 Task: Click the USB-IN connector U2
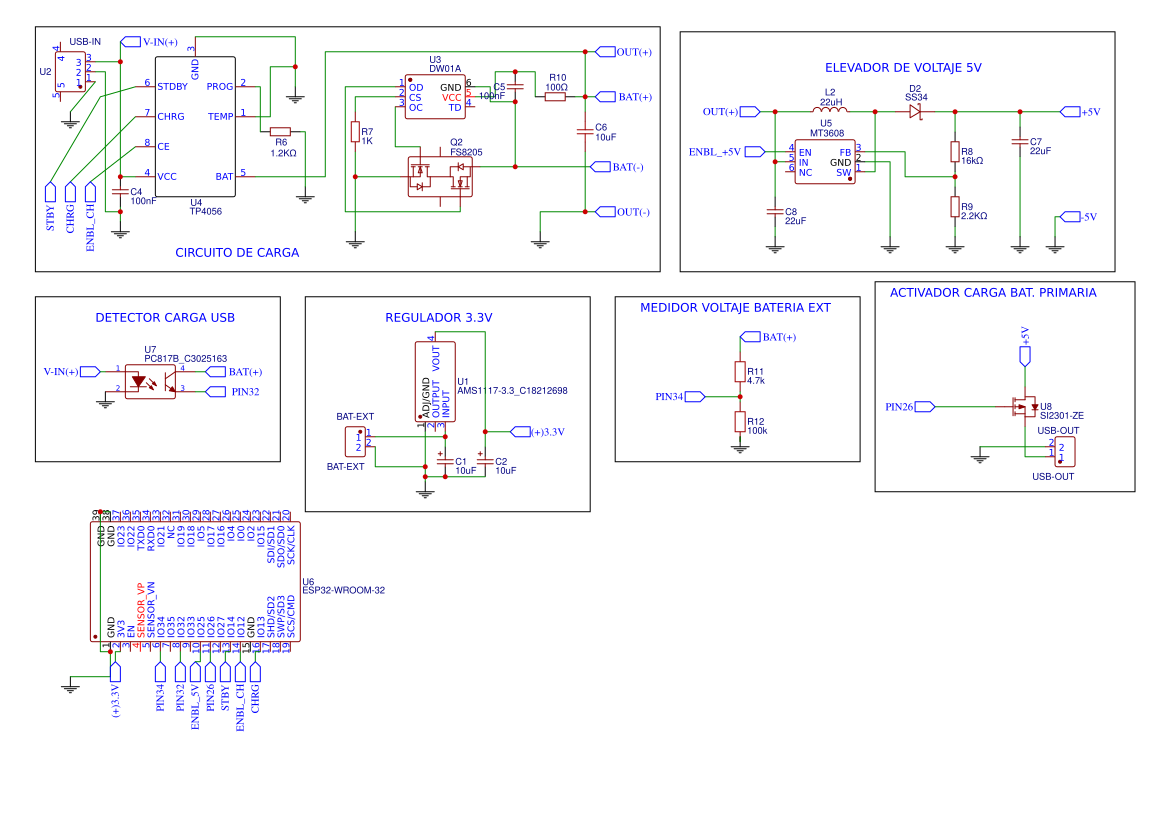tap(70, 72)
